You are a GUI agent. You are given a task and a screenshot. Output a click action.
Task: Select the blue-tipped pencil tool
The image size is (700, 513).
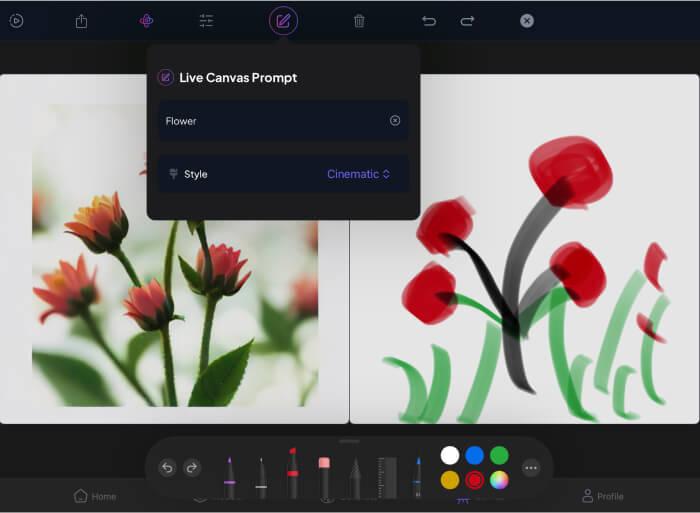[x=416, y=475]
